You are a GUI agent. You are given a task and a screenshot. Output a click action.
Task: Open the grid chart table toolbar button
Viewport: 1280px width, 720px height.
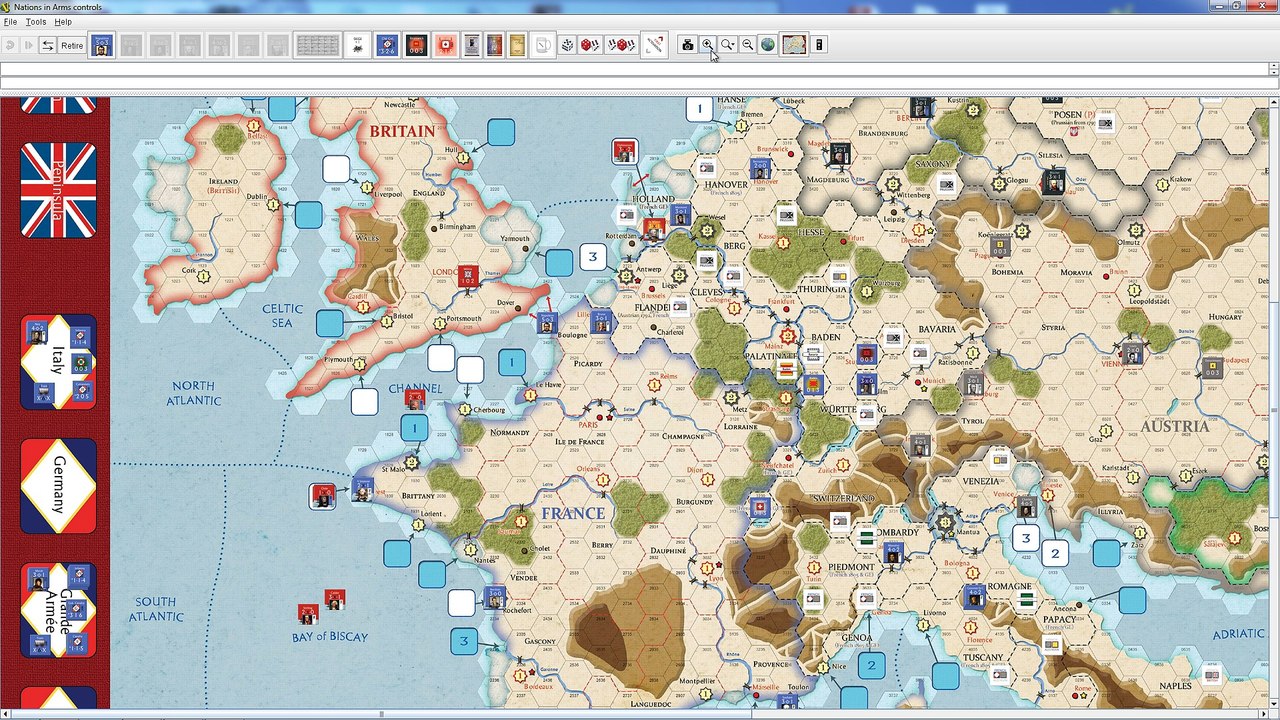(317, 45)
